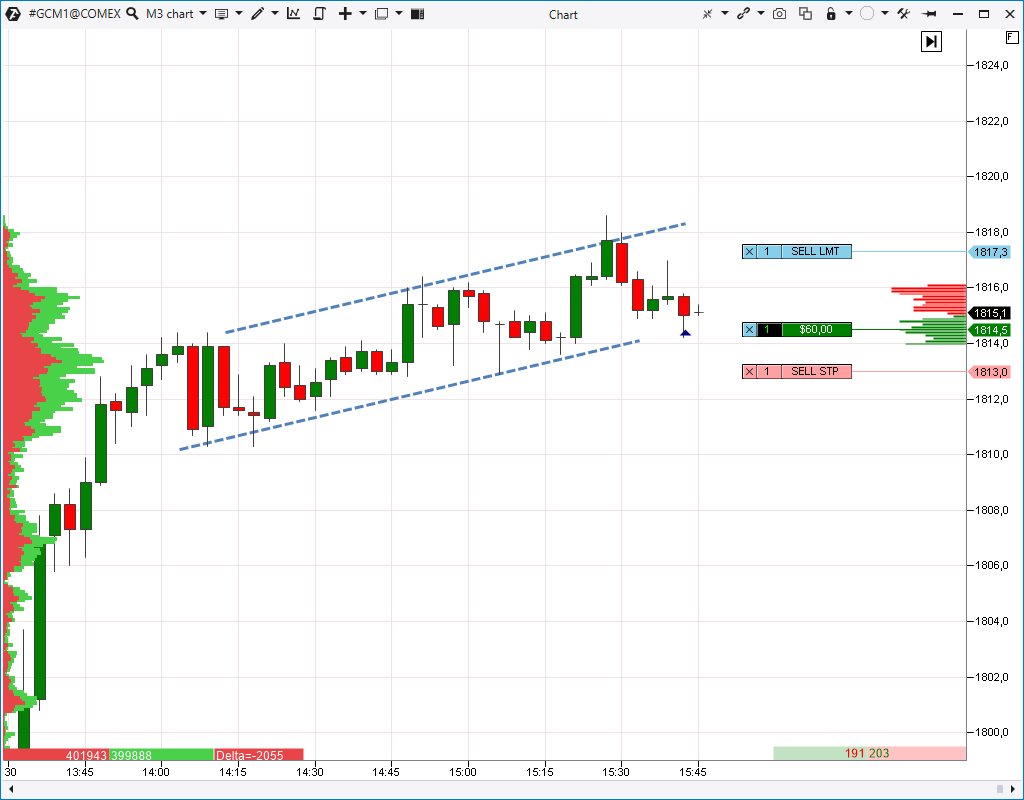Jump to latest bar arrow button
The height and width of the screenshot is (800, 1024).
click(931, 42)
